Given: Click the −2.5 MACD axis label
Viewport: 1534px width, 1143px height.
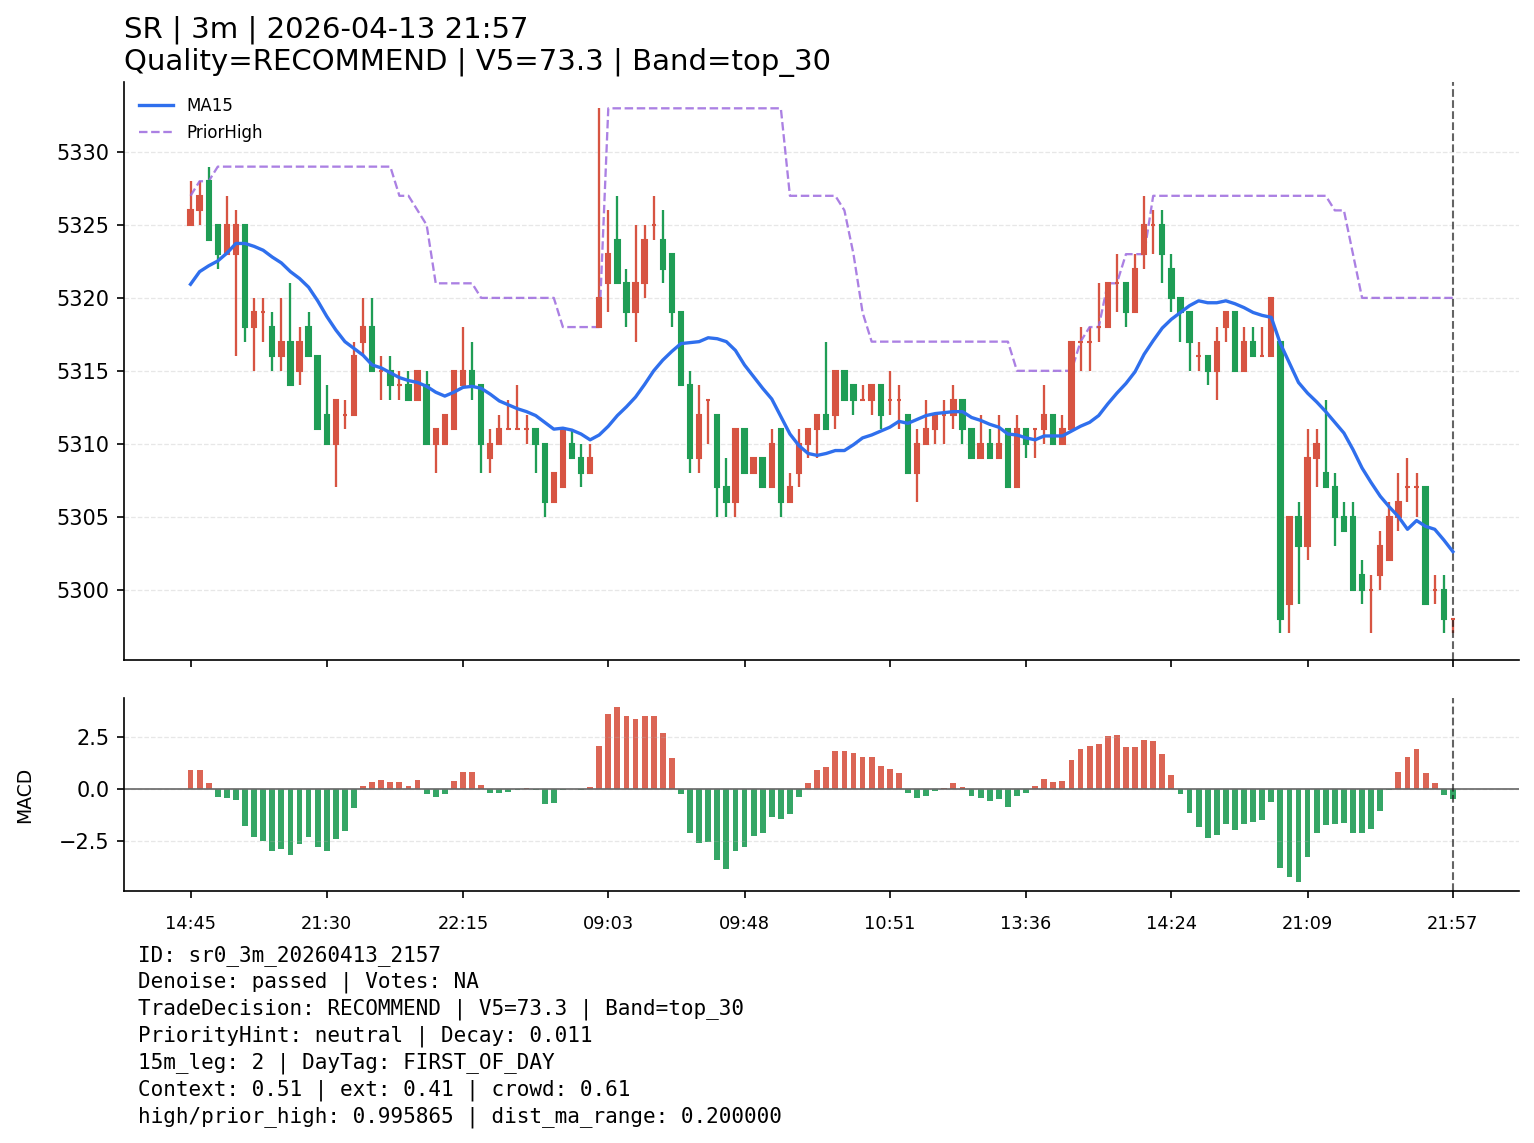Looking at the screenshot, I should point(87,841).
